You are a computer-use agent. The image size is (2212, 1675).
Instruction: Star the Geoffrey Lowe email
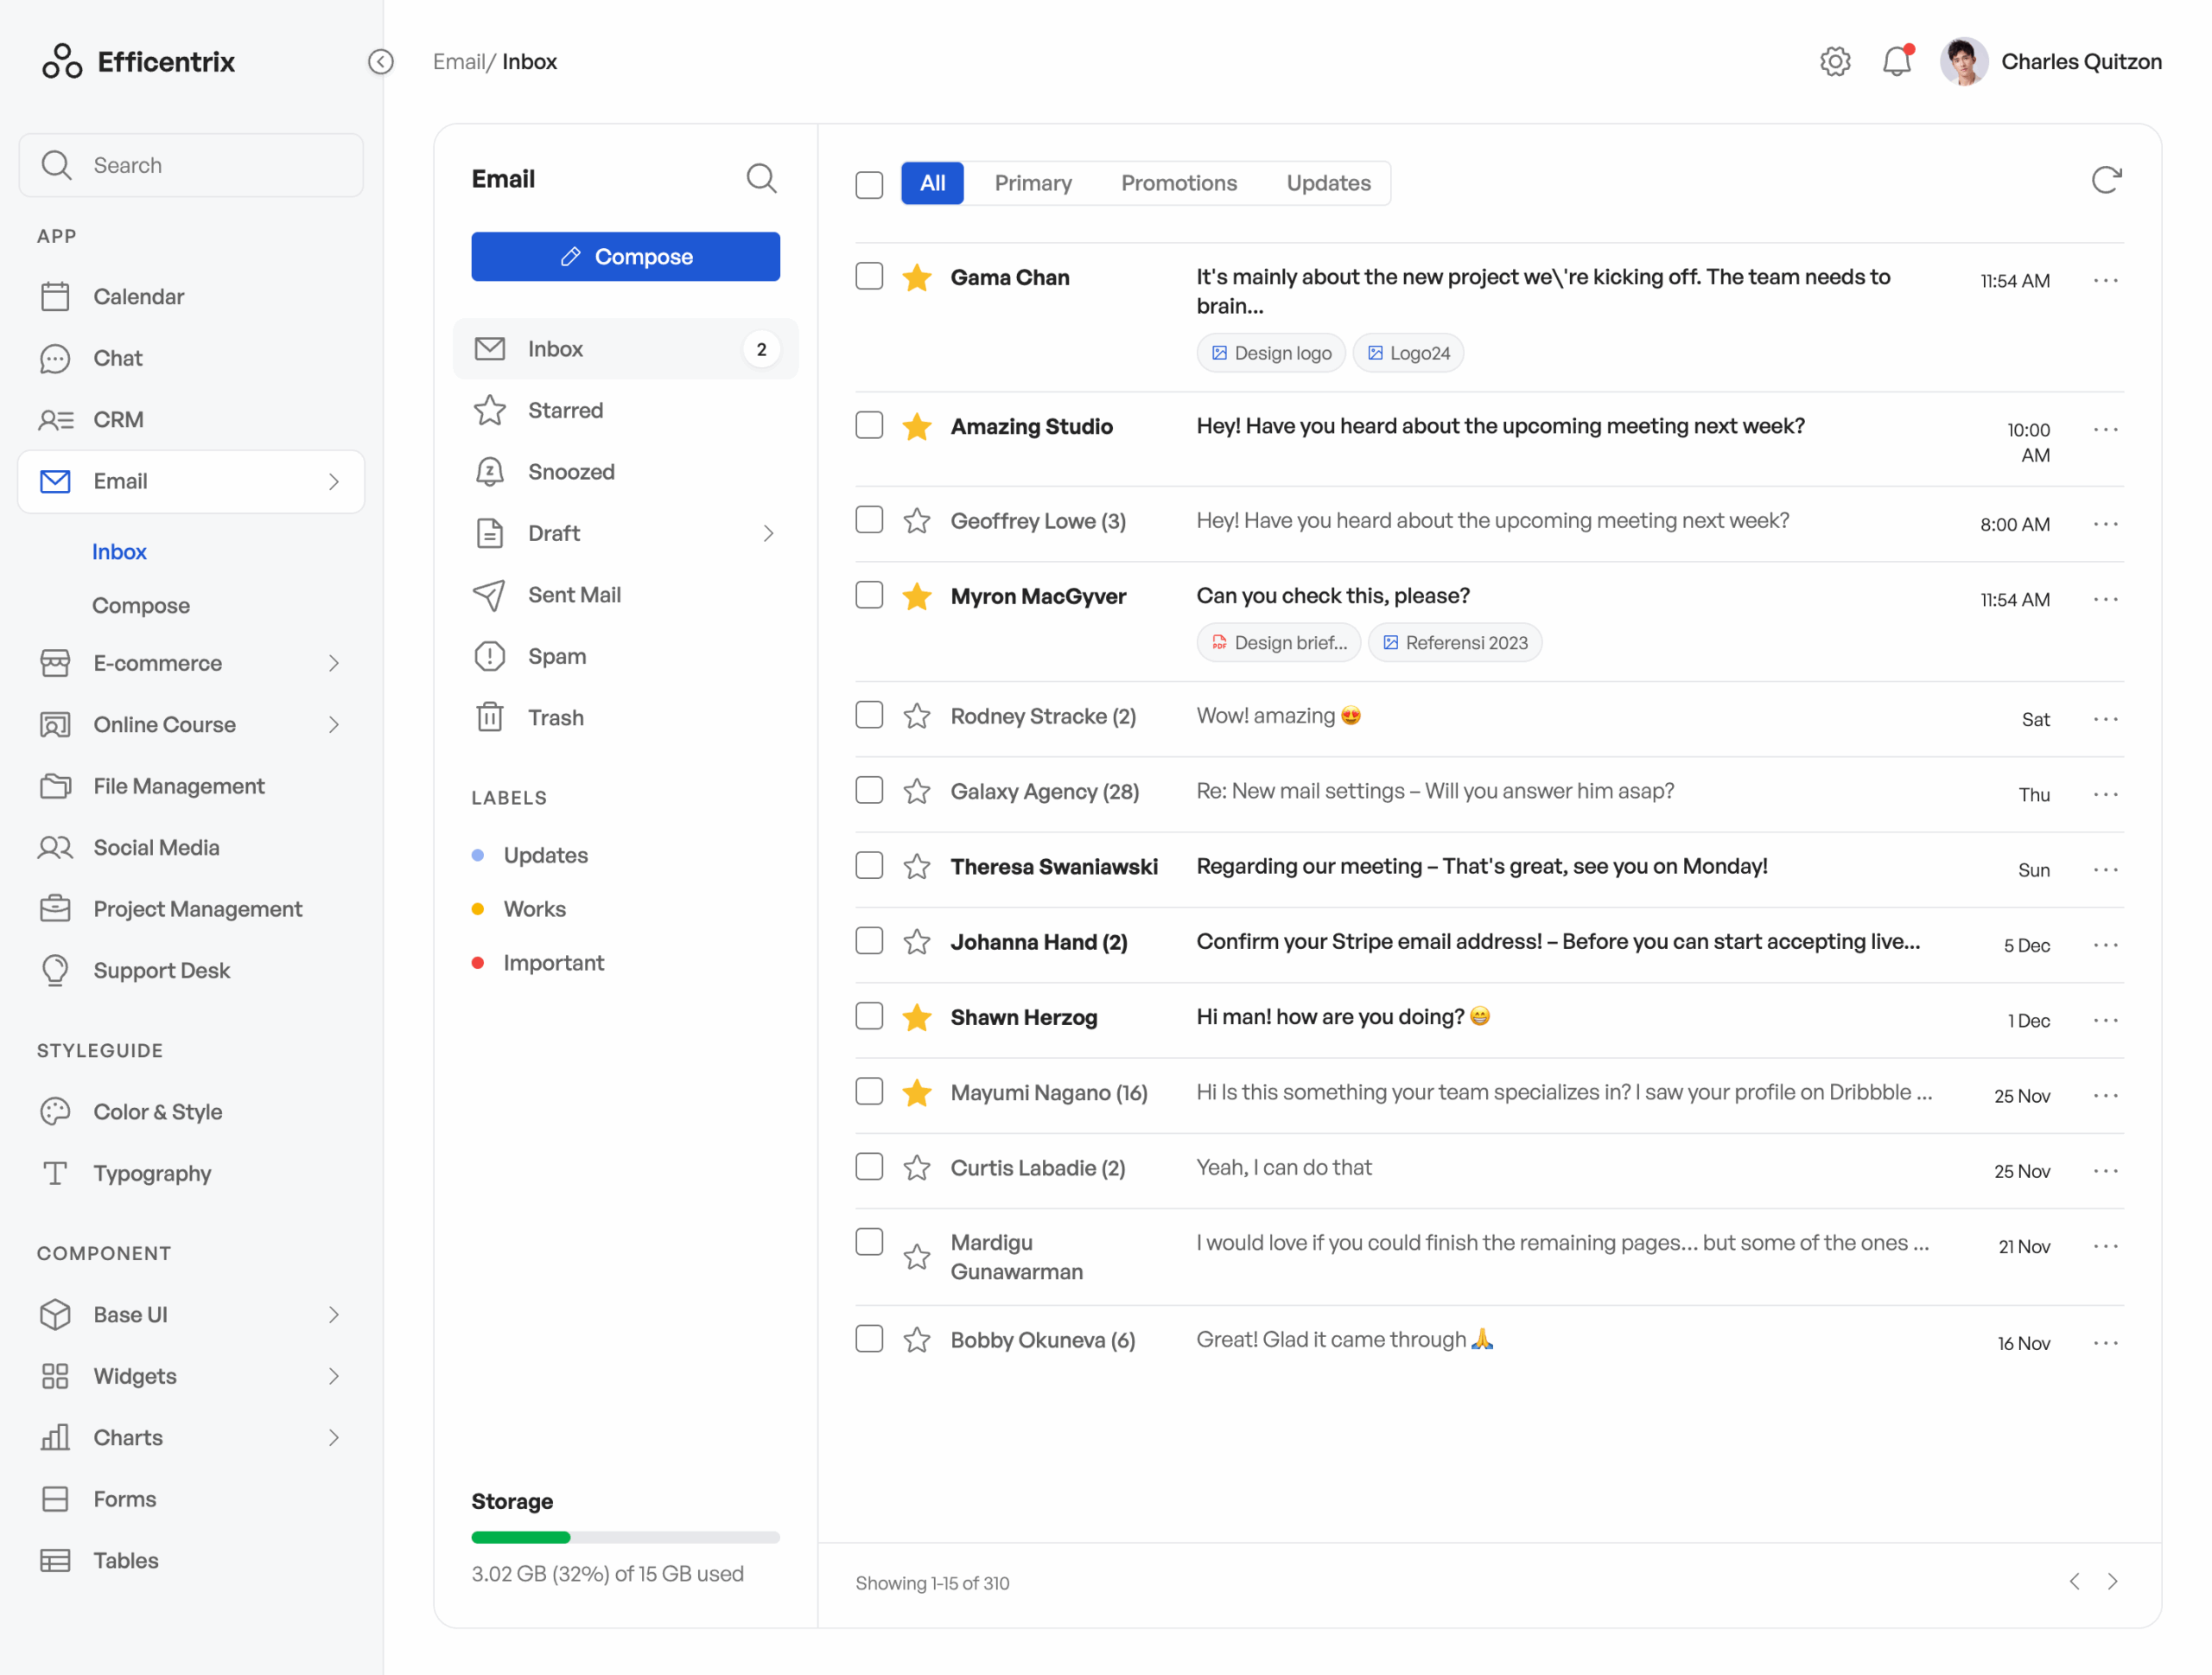(x=916, y=521)
